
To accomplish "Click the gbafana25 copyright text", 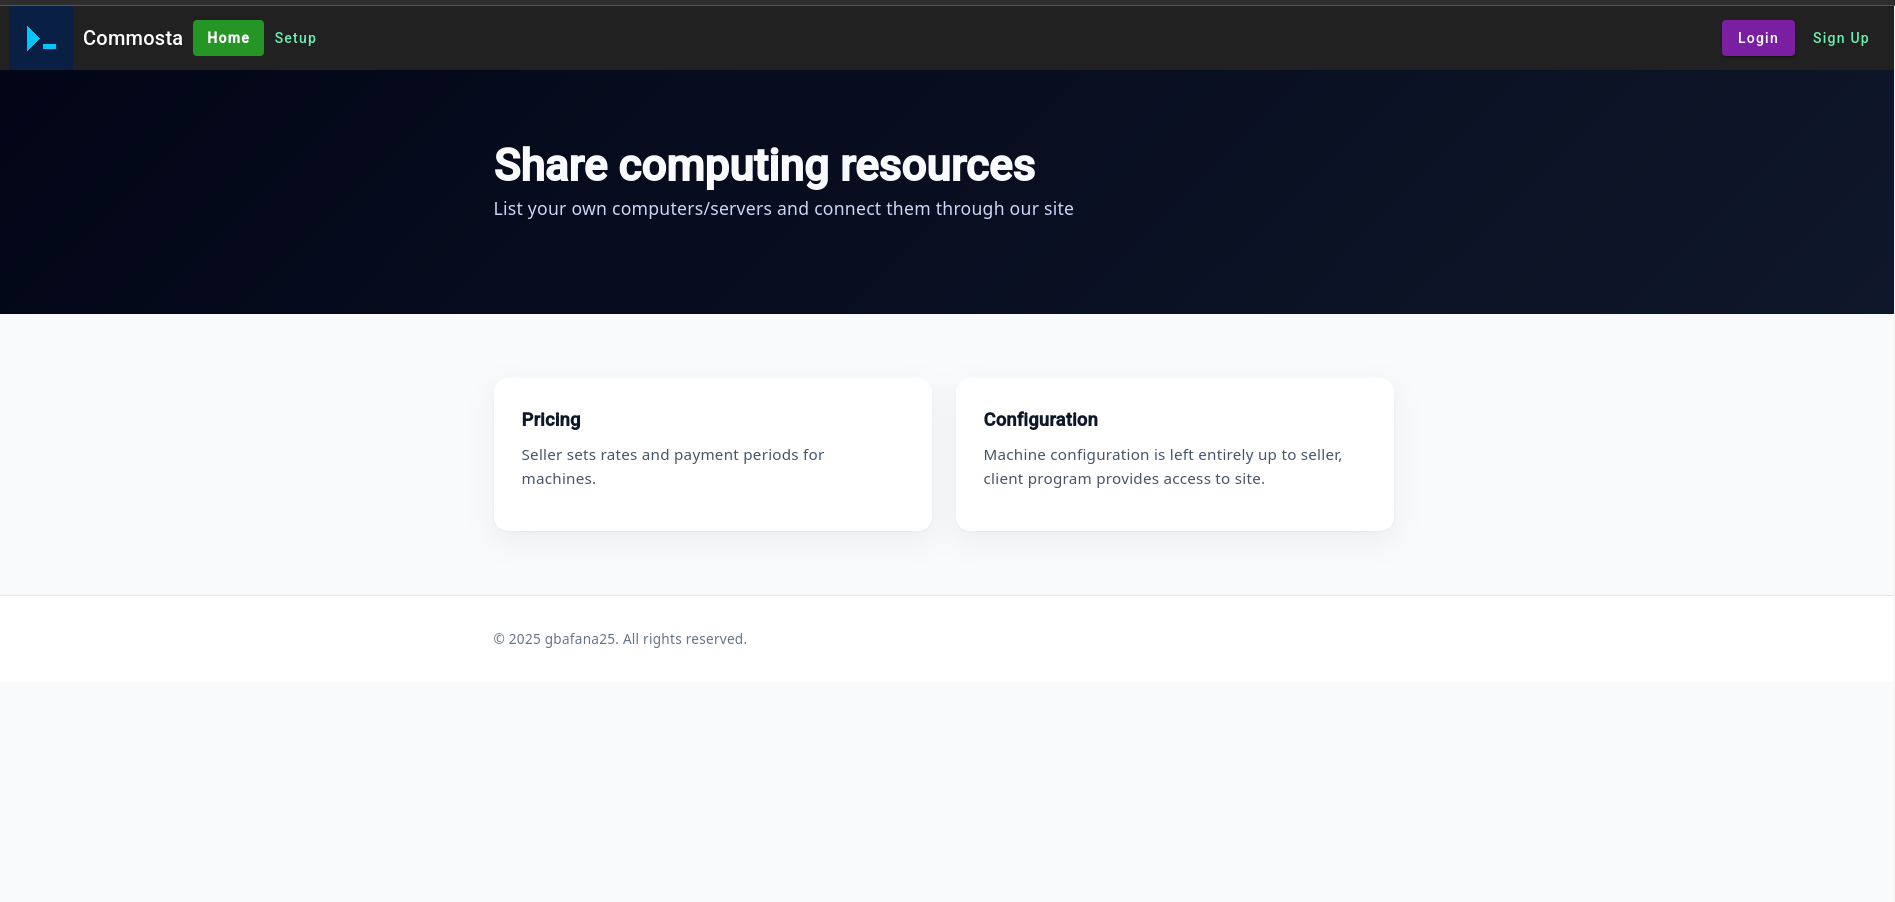I will [620, 639].
